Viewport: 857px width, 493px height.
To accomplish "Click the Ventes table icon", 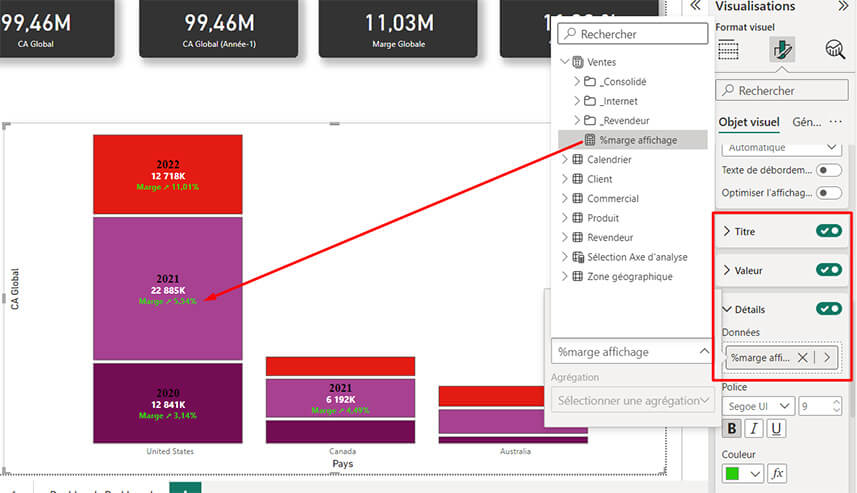I will click(x=578, y=62).
